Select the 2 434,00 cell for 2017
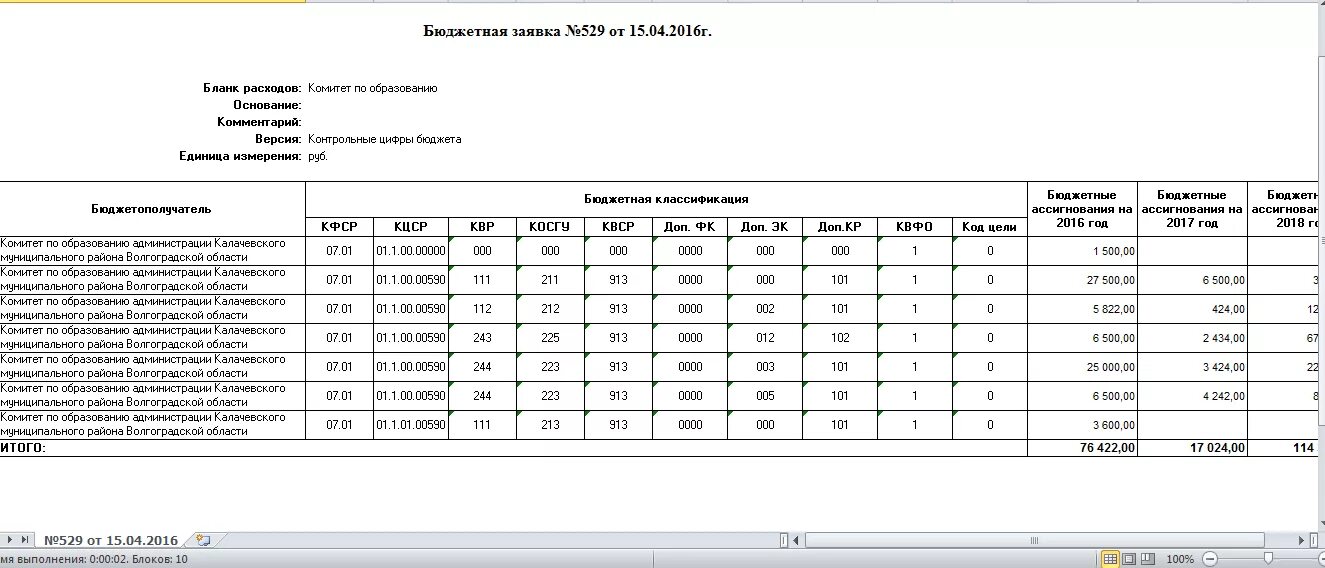This screenshot has height=568, width=1325. (x=1193, y=338)
